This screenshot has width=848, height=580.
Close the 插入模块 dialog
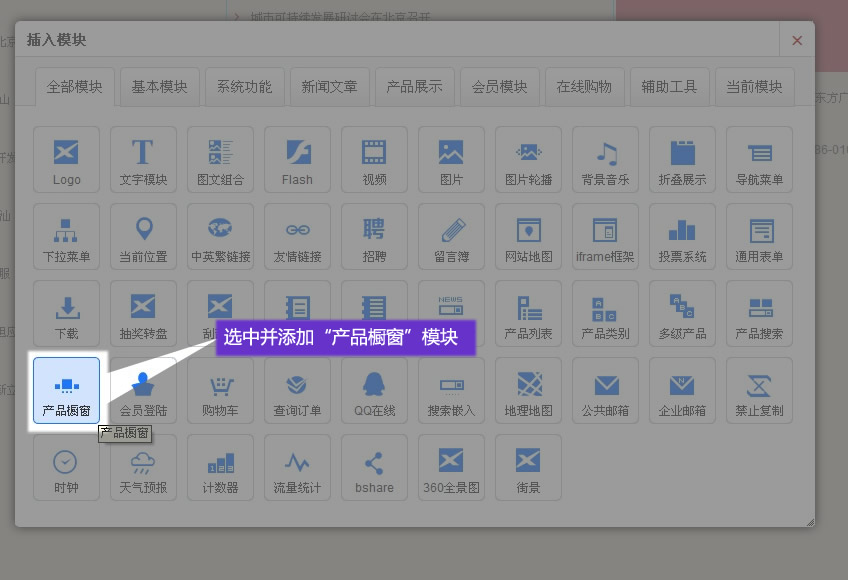click(797, 41)
